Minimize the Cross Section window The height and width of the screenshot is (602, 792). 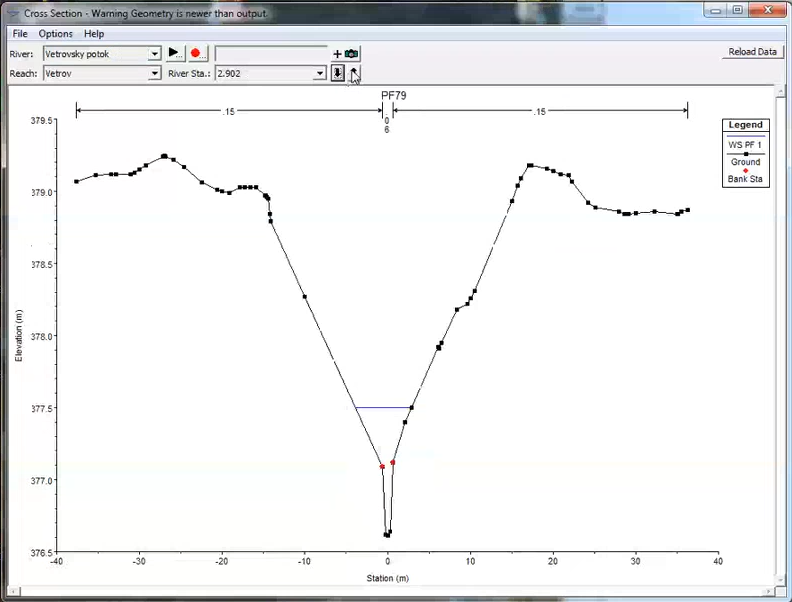(715, 10)
